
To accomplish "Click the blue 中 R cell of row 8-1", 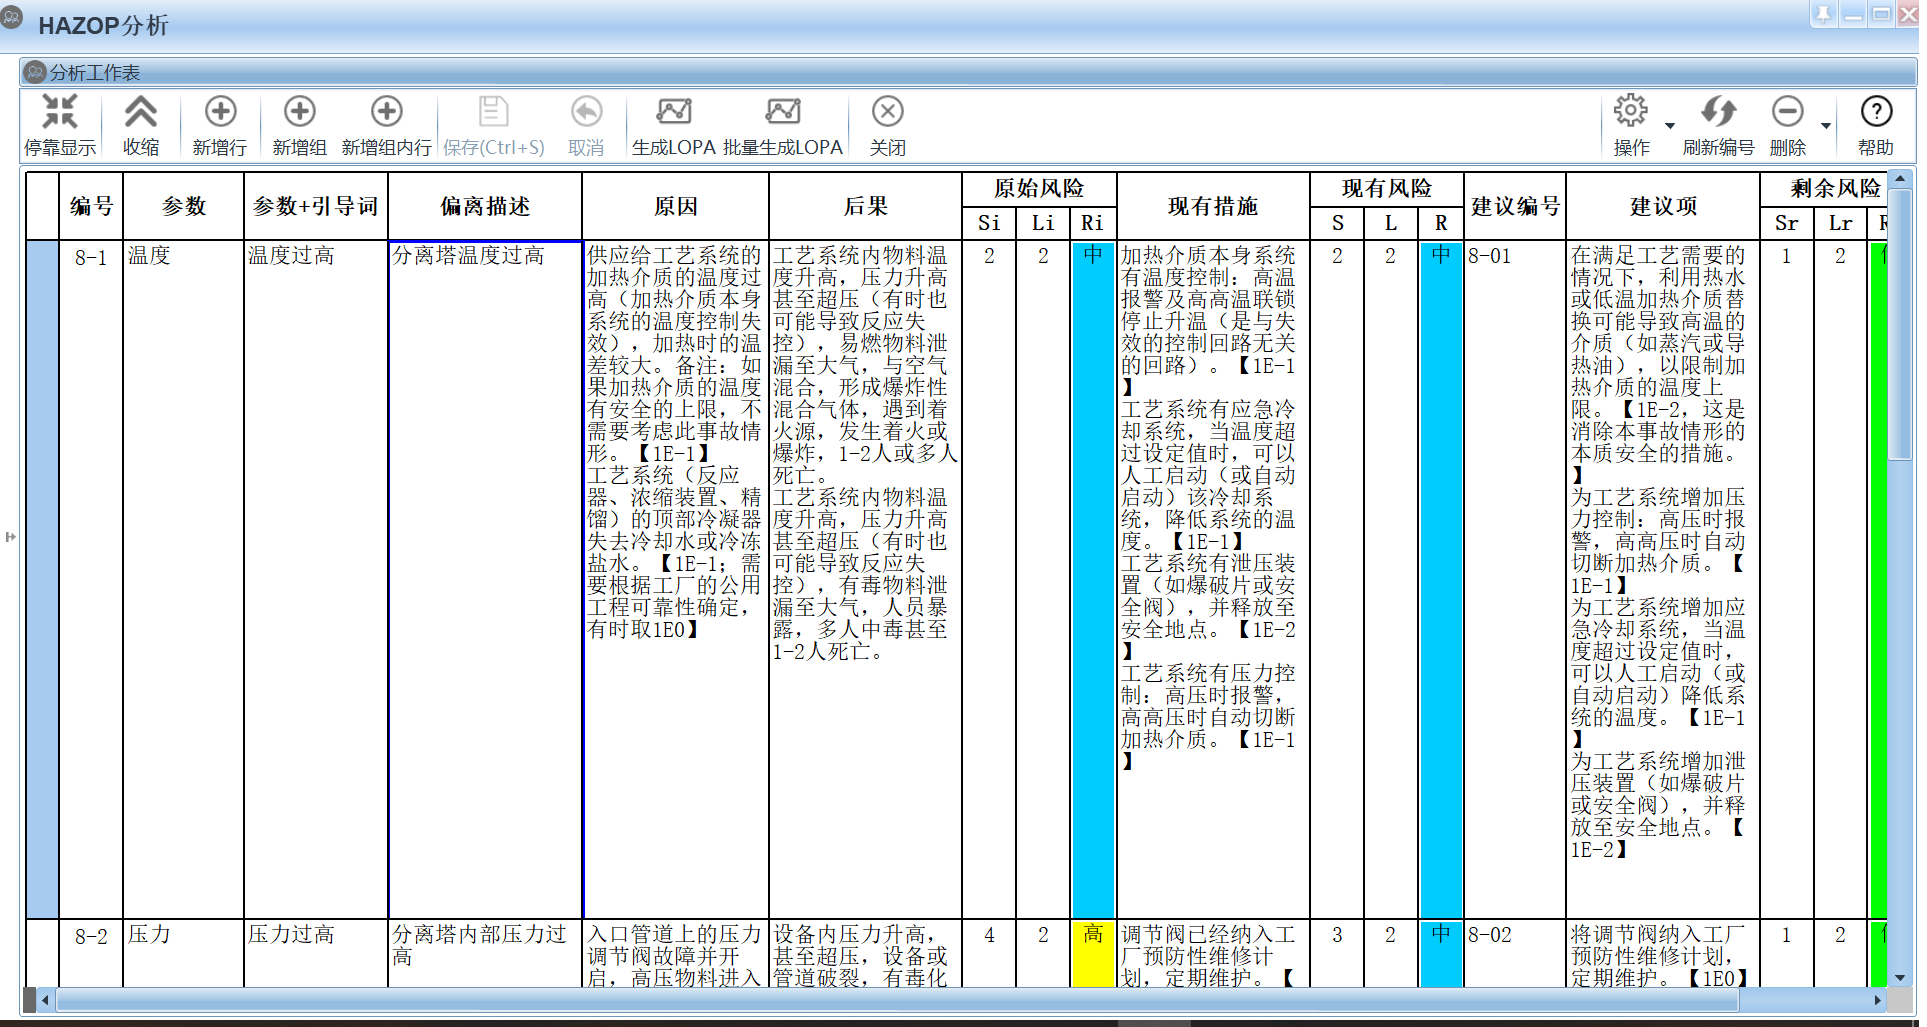I will tap(1441, 579).
